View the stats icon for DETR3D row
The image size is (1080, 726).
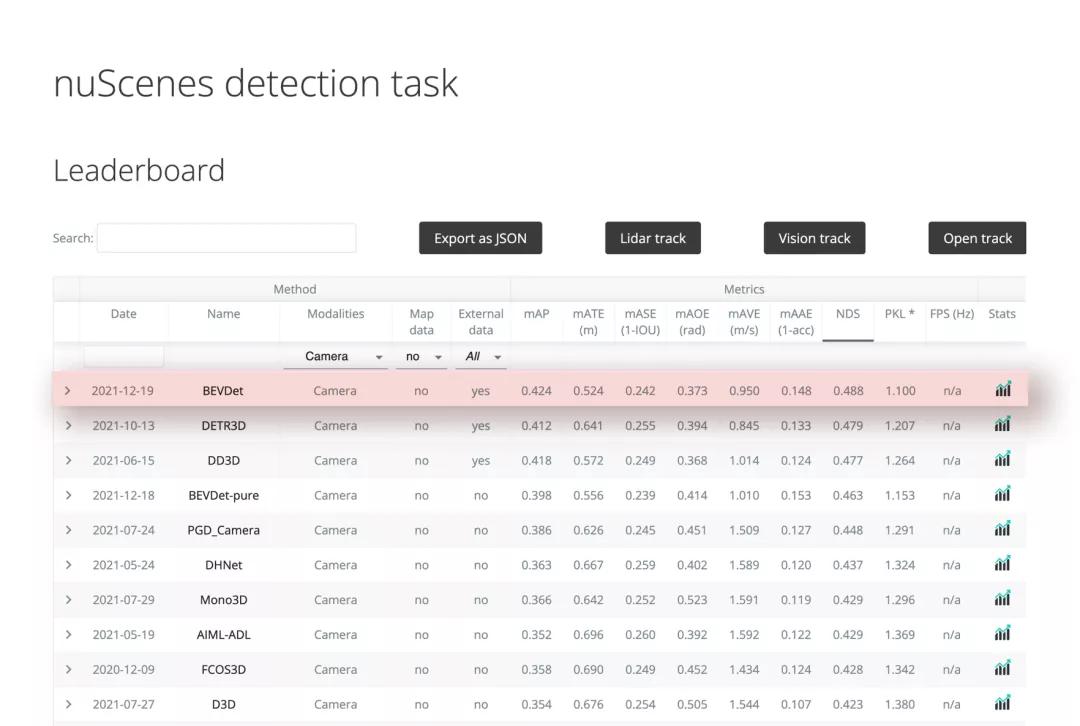[1002, 425]
